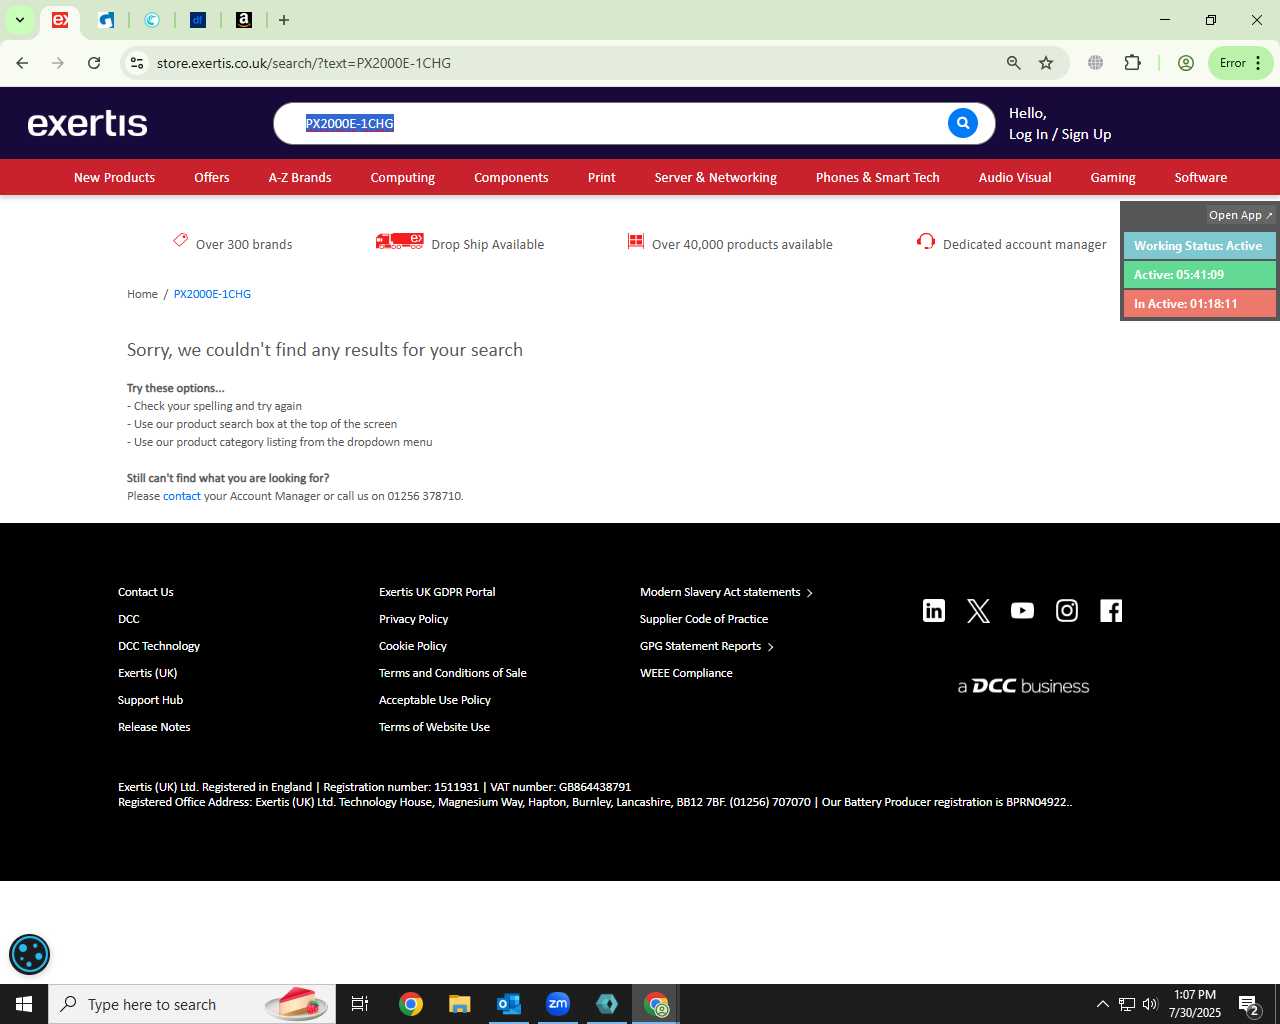Open the Phones & Smart Tech menu
The height and width of the screenshot is (1024, 1280).
click(x=877, y=177)
